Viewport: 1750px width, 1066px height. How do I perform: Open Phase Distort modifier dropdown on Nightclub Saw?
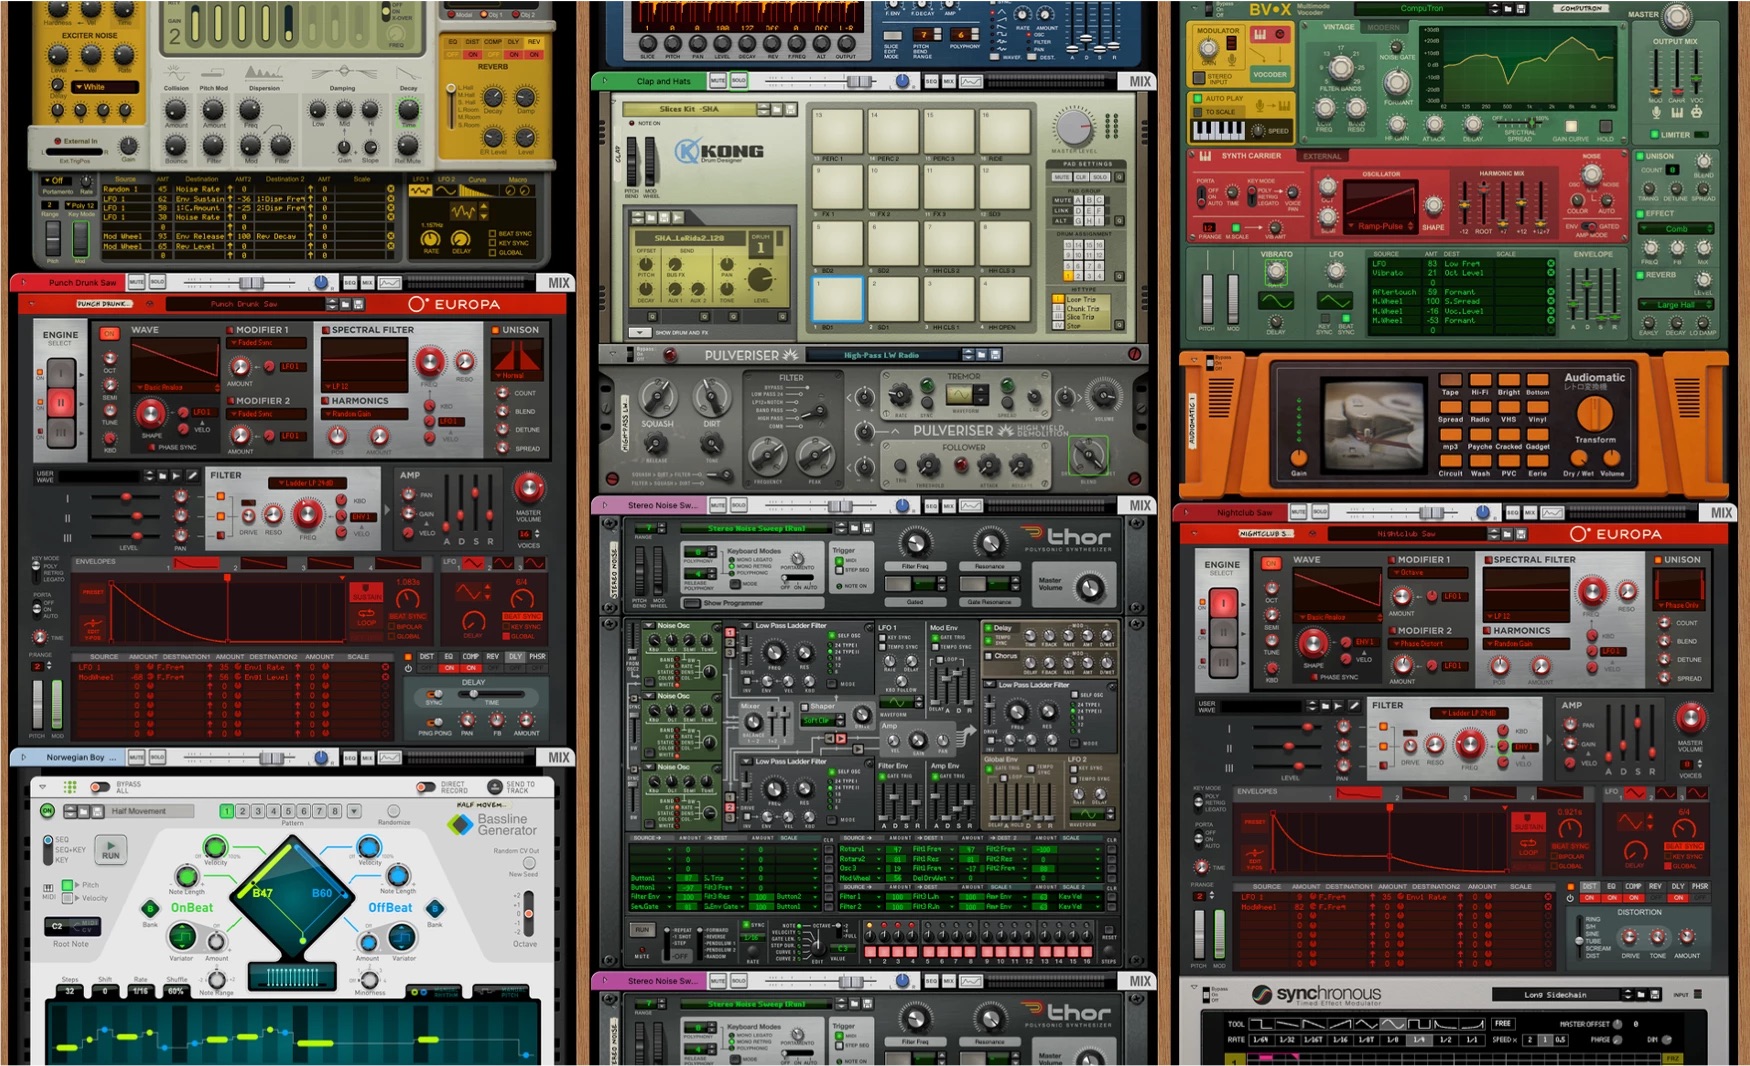(x=1428, y=643)
